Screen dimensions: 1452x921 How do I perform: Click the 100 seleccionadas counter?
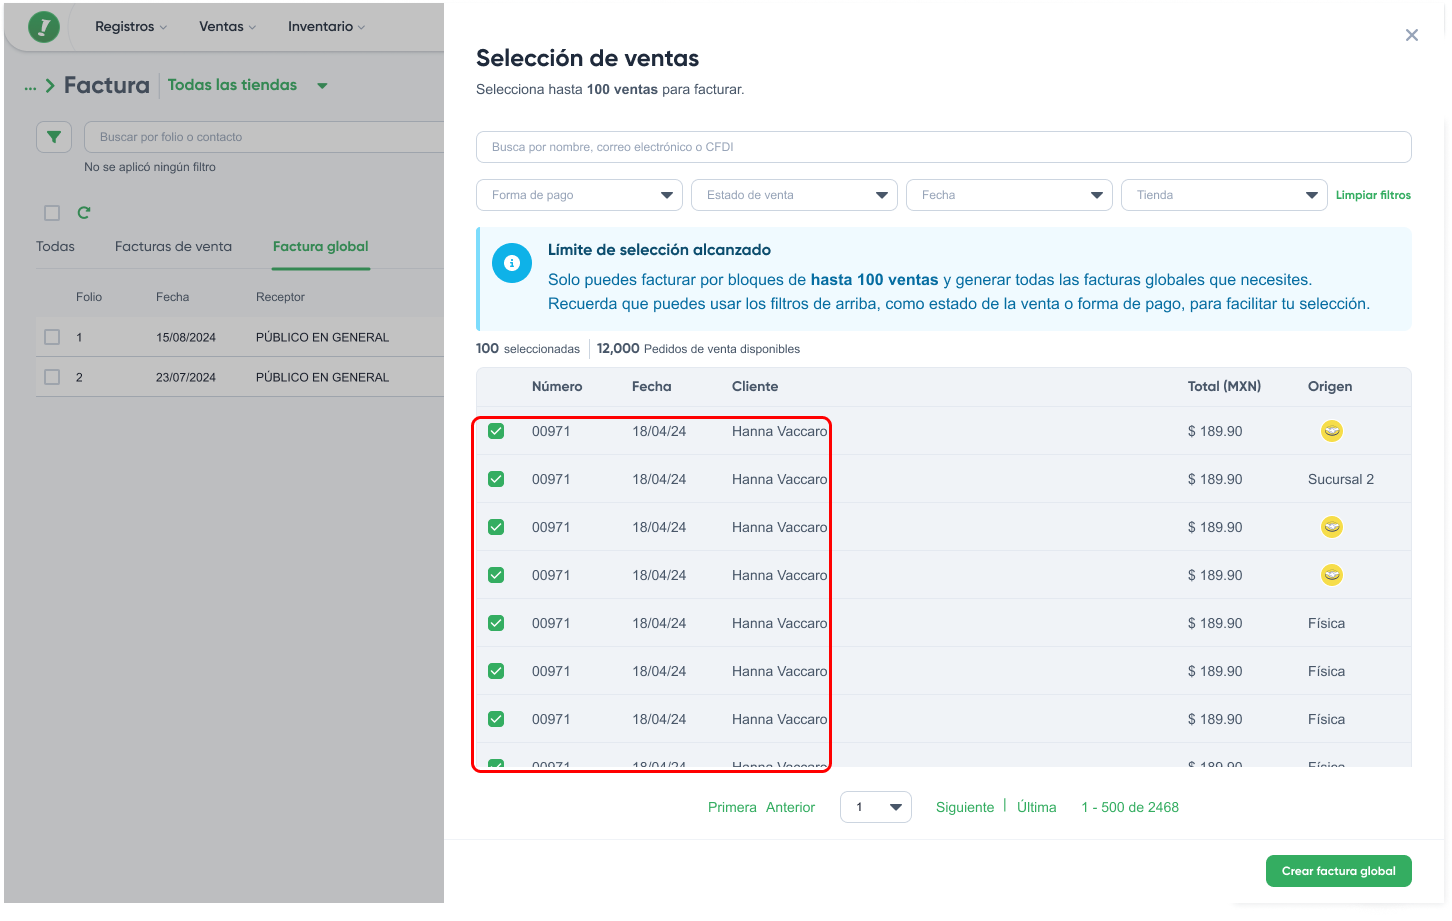(x=528, y=348)
